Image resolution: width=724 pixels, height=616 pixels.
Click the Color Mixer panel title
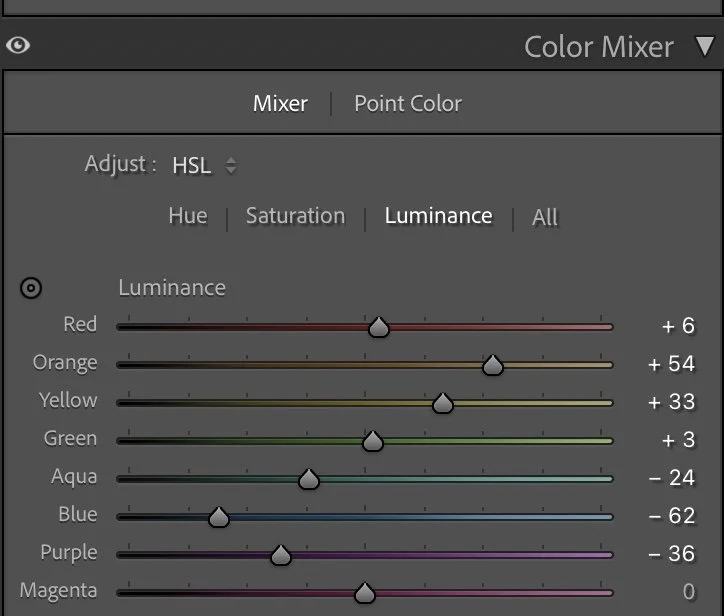(x=599, y=47)
